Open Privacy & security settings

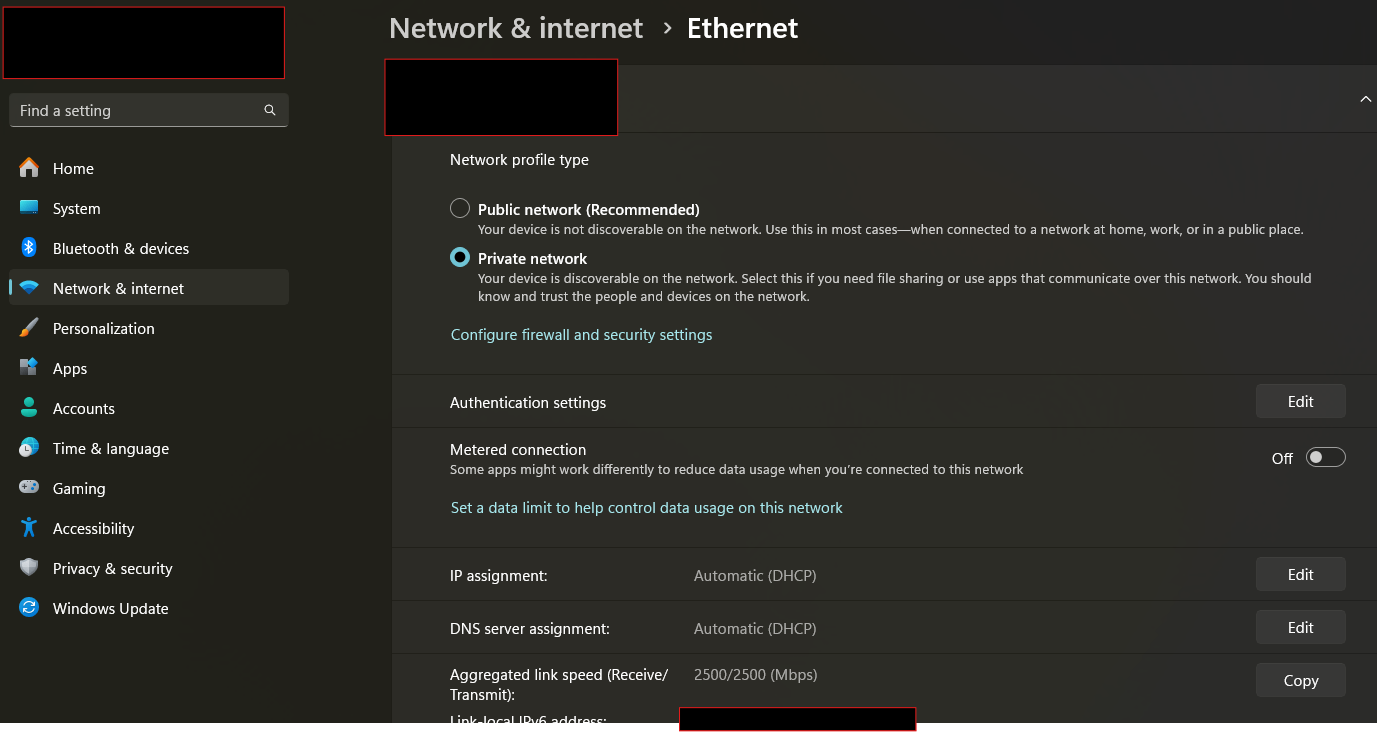point(112,568)
